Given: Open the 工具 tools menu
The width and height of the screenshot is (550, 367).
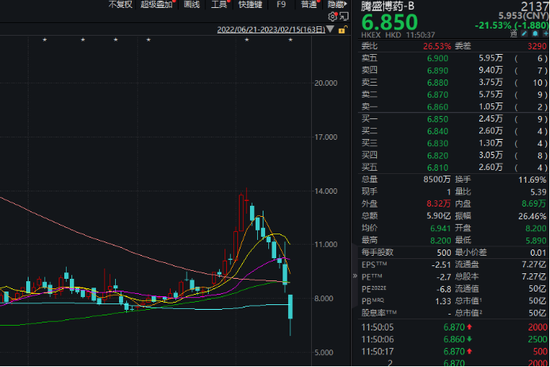Looking at the screenshot, I should (219, 4).
